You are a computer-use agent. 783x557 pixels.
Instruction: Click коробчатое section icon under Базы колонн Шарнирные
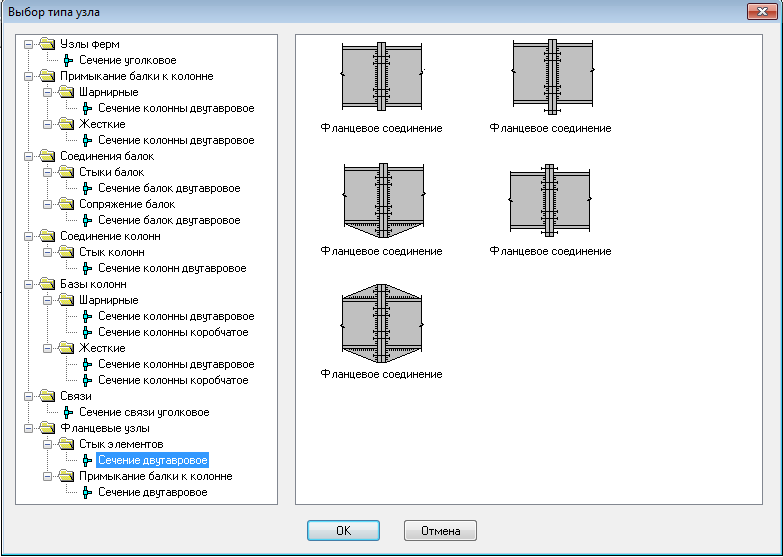click(x=87, y=332)
